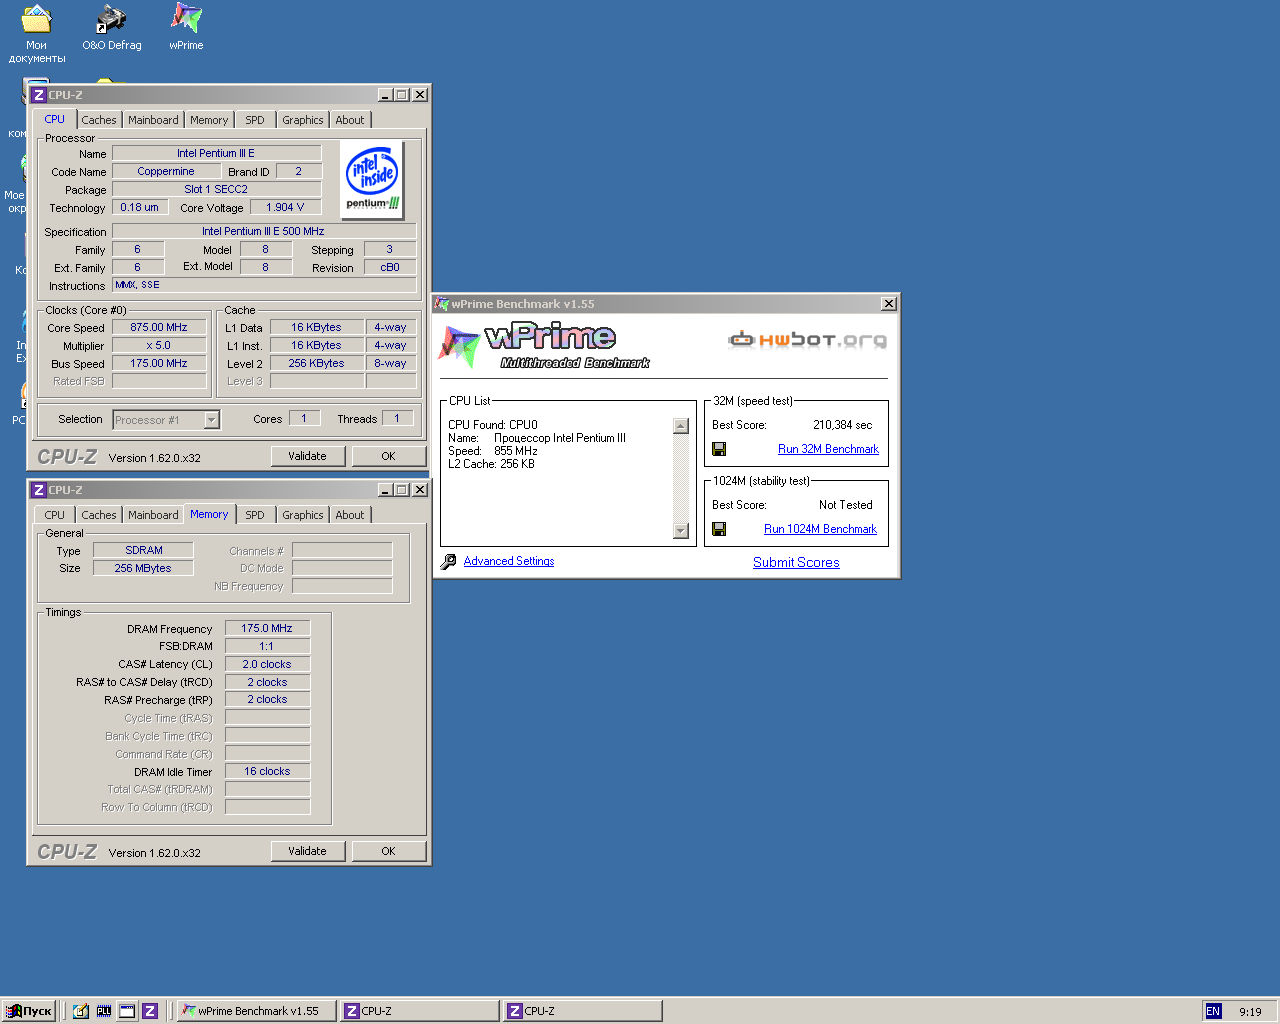
Task: Click the Level 2 cache value 256 KBytes
Action: coord(316,363)
